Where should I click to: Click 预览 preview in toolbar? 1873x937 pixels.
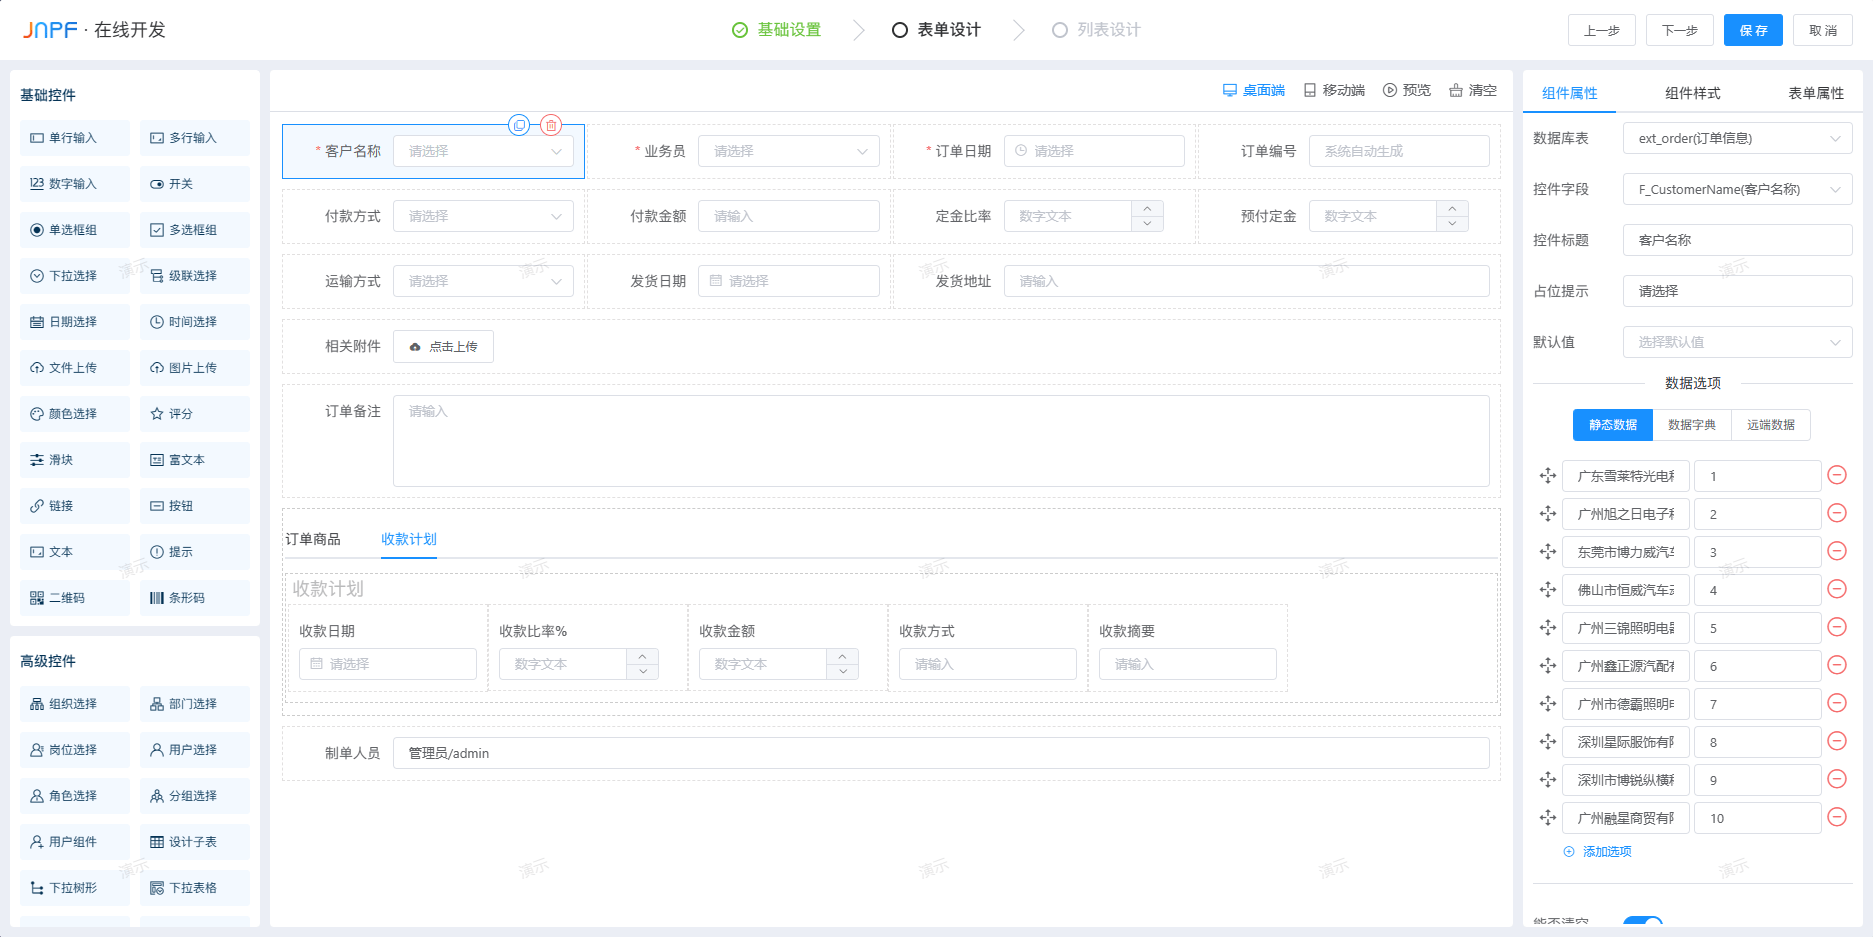[1407, 90]
